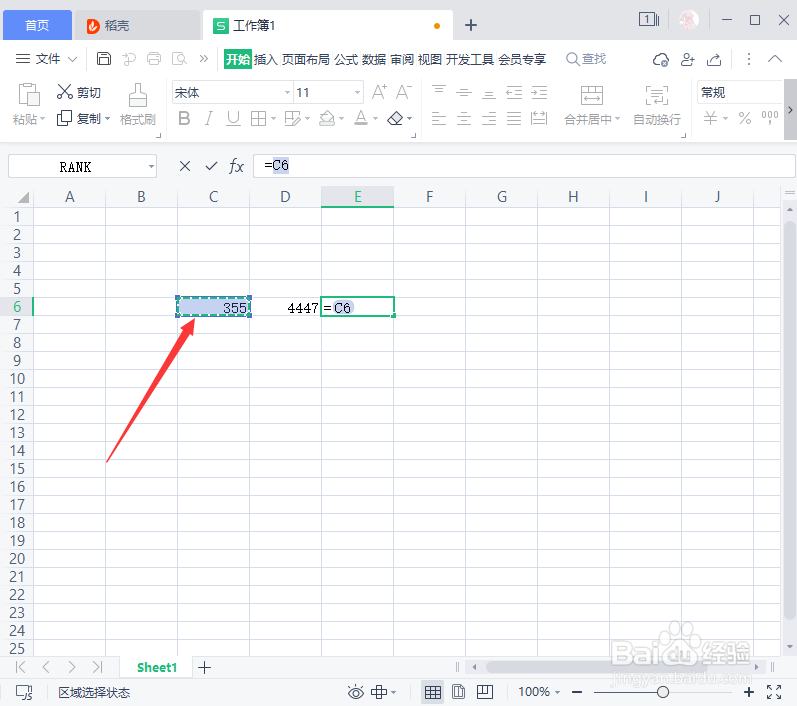The image size is (797, 706).
Task: Toggle Bold formatting
Action: pyautogui.click(x=184, y=119)
